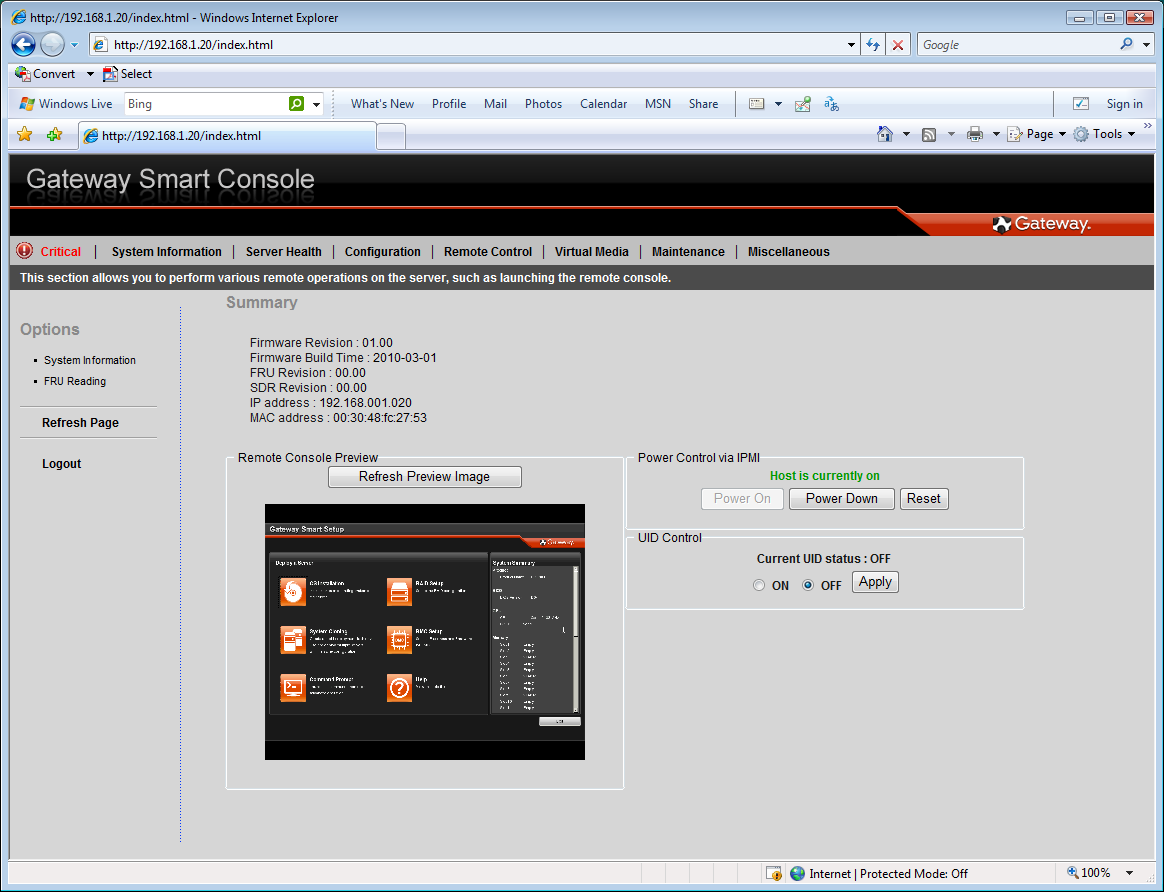Click the Refresh Page link
The width and height of the screenshot is (1164, 892).
pyautogui.click(x=80, y=422)
